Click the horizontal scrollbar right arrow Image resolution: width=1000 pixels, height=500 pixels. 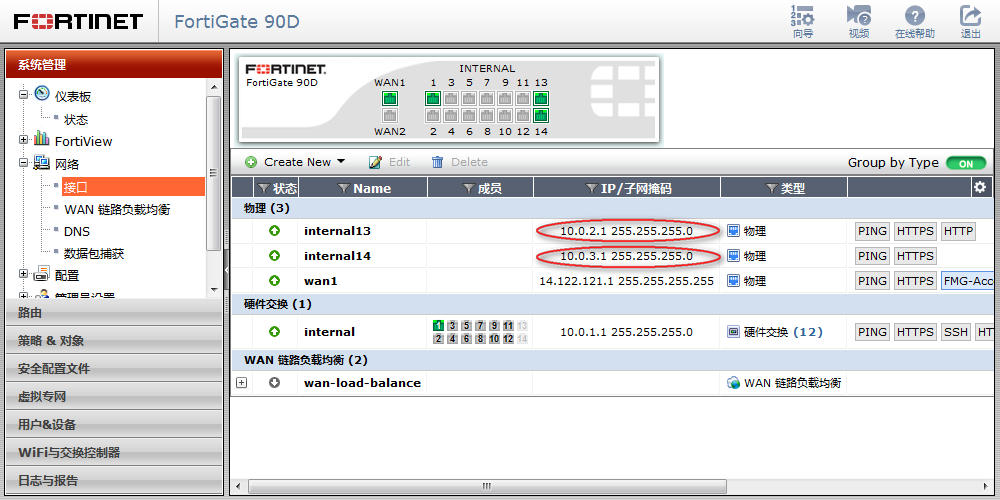987,487
